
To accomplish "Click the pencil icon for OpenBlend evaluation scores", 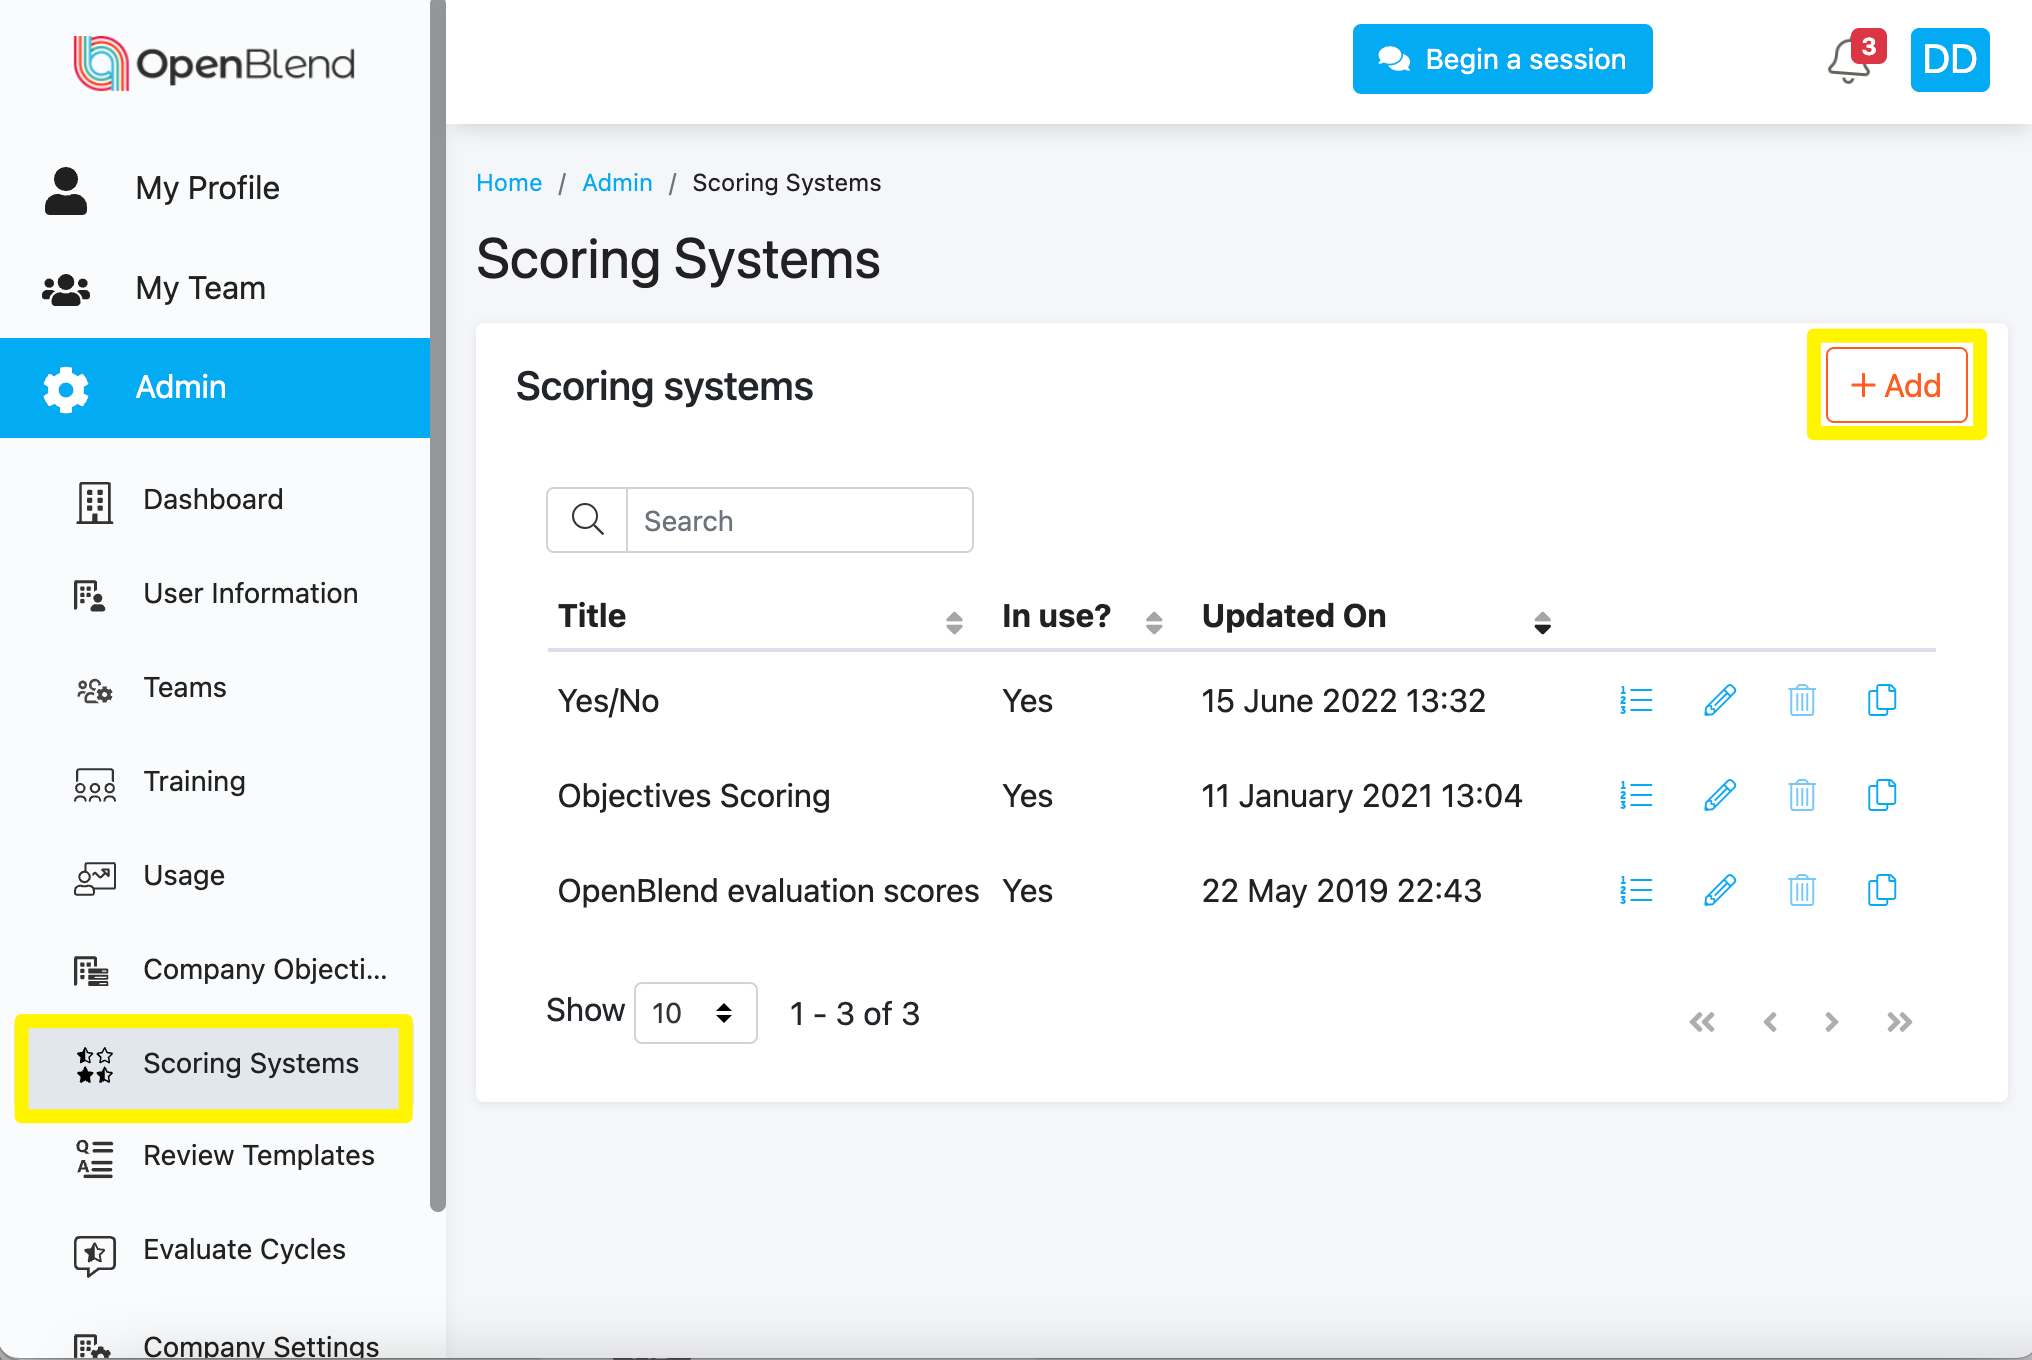I will [x=1719, y=890].
